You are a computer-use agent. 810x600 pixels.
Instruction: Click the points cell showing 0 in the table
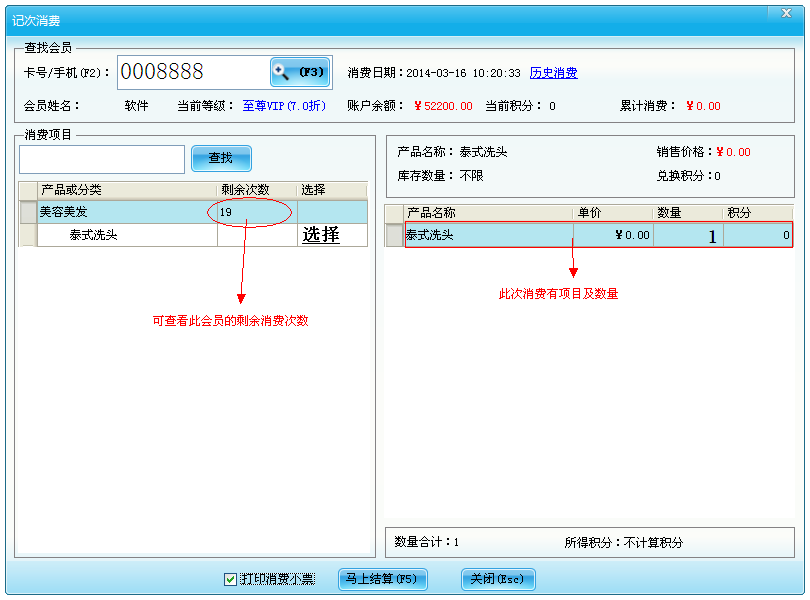(x=758, y=235)
